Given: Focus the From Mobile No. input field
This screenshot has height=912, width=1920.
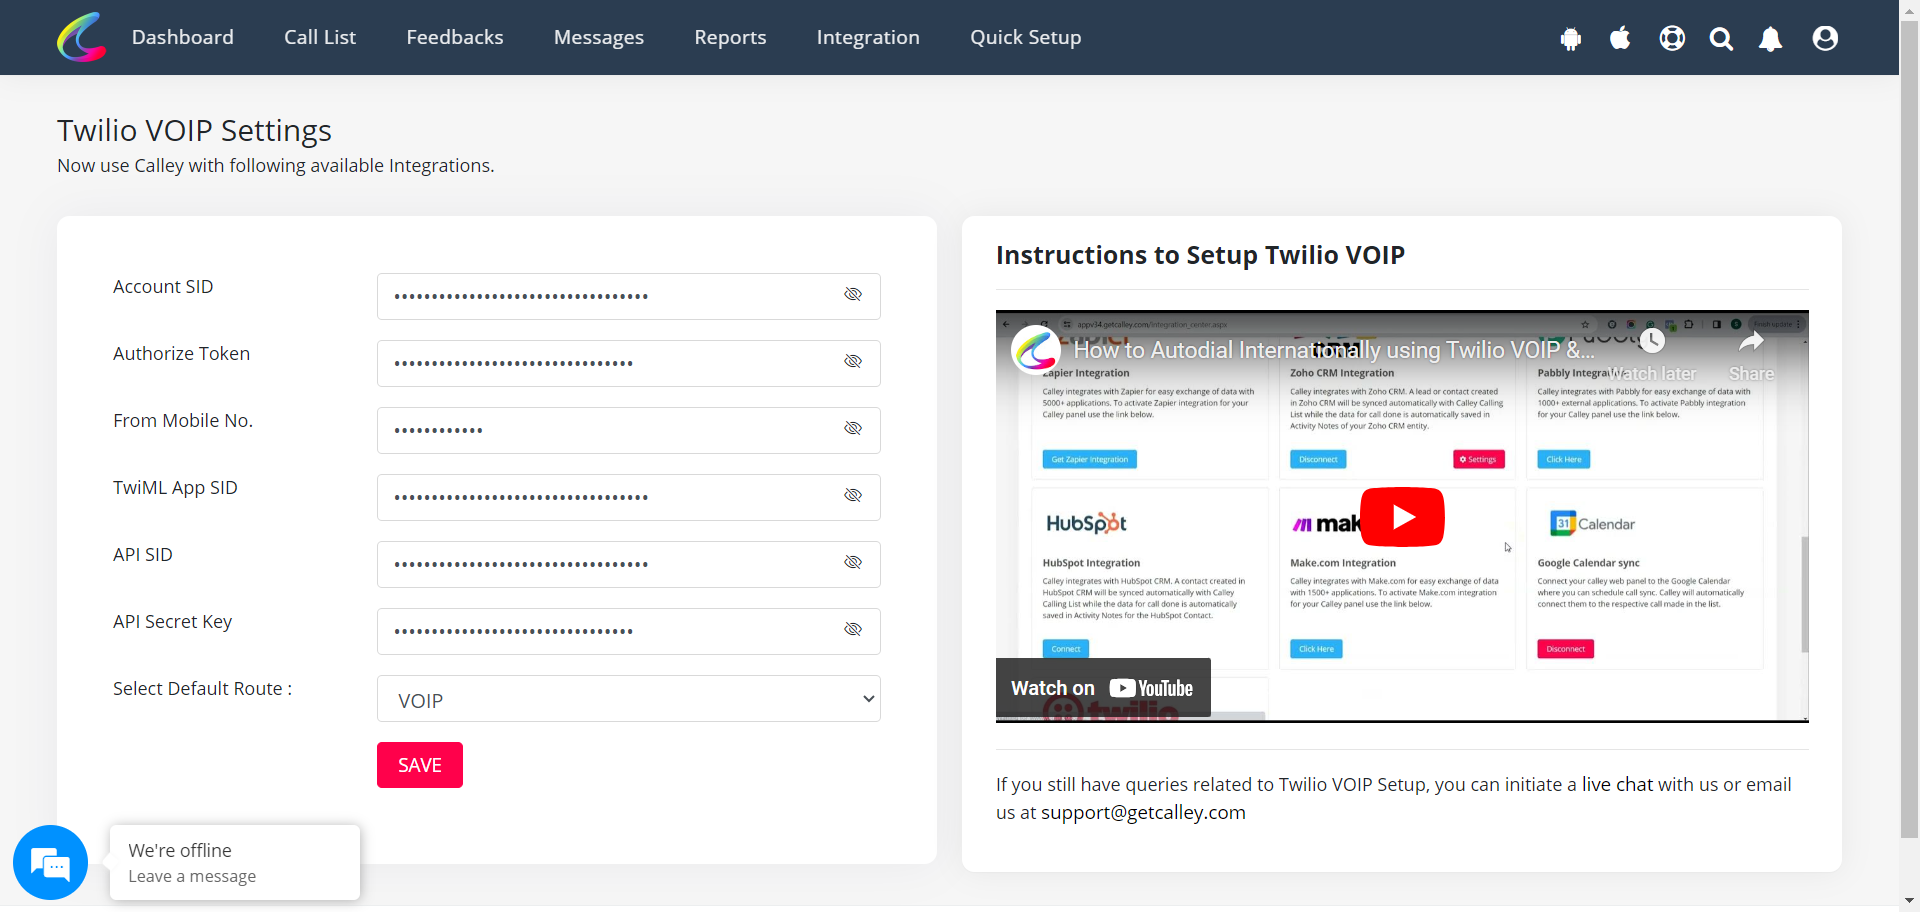Looking at the screenshot, I should pyautogui.click(x=629, y=430).
